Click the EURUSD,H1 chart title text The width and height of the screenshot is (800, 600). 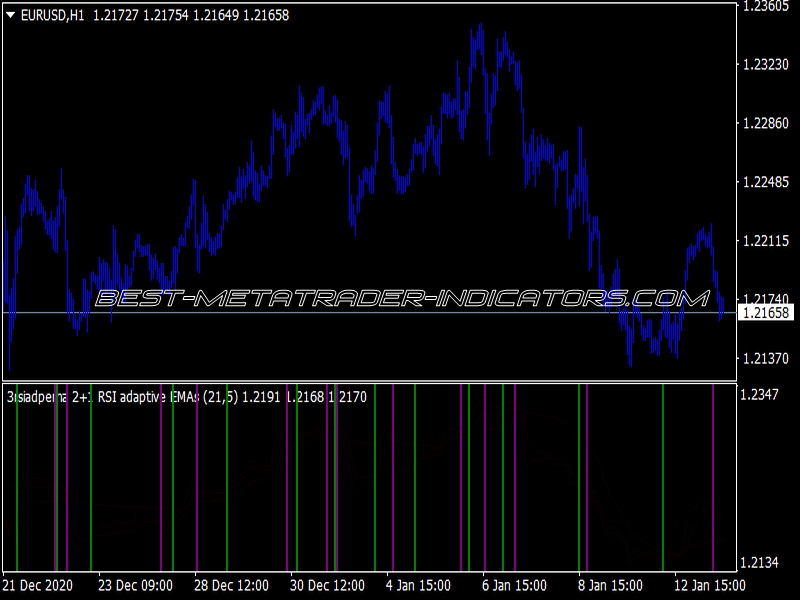(x=53, y=16)
